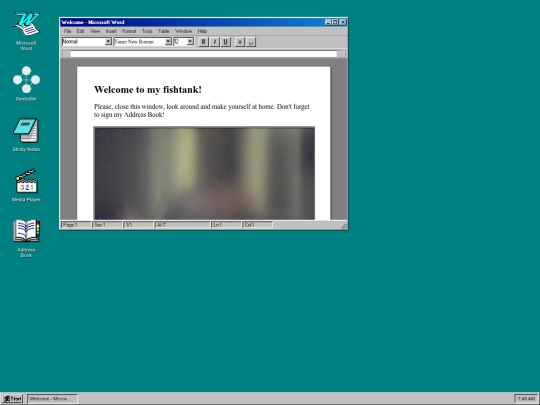Open the View menu
The width and height of the screenshot is (540, 405).
click(x=95, y=31)
